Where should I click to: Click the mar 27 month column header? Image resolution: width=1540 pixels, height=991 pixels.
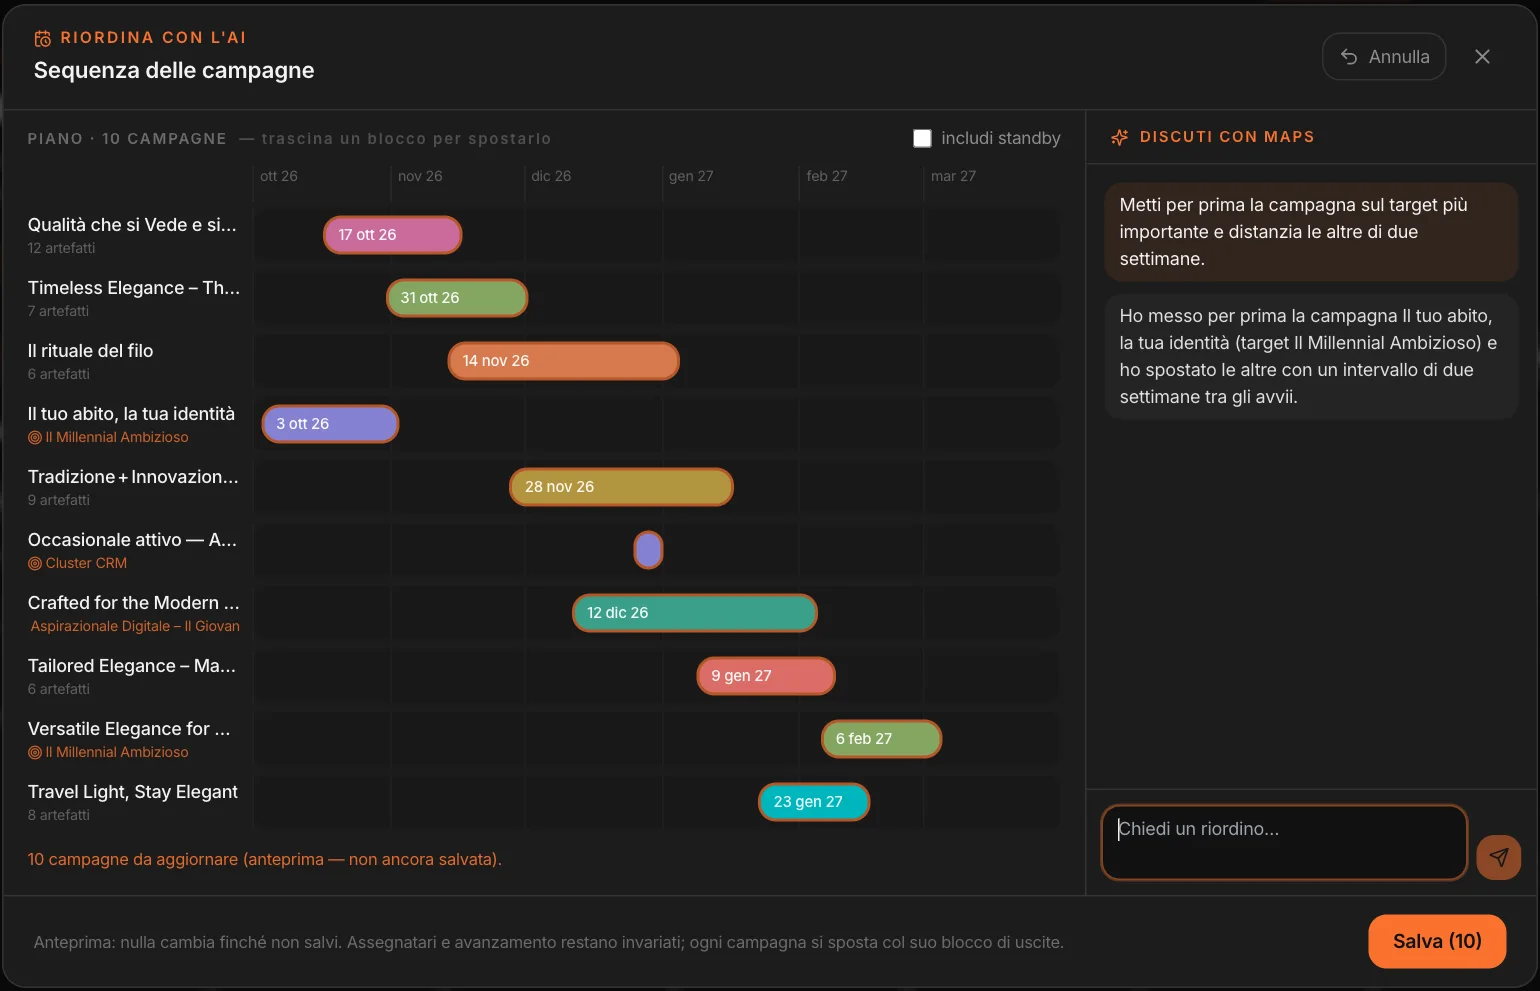click(x=953, y=176)
